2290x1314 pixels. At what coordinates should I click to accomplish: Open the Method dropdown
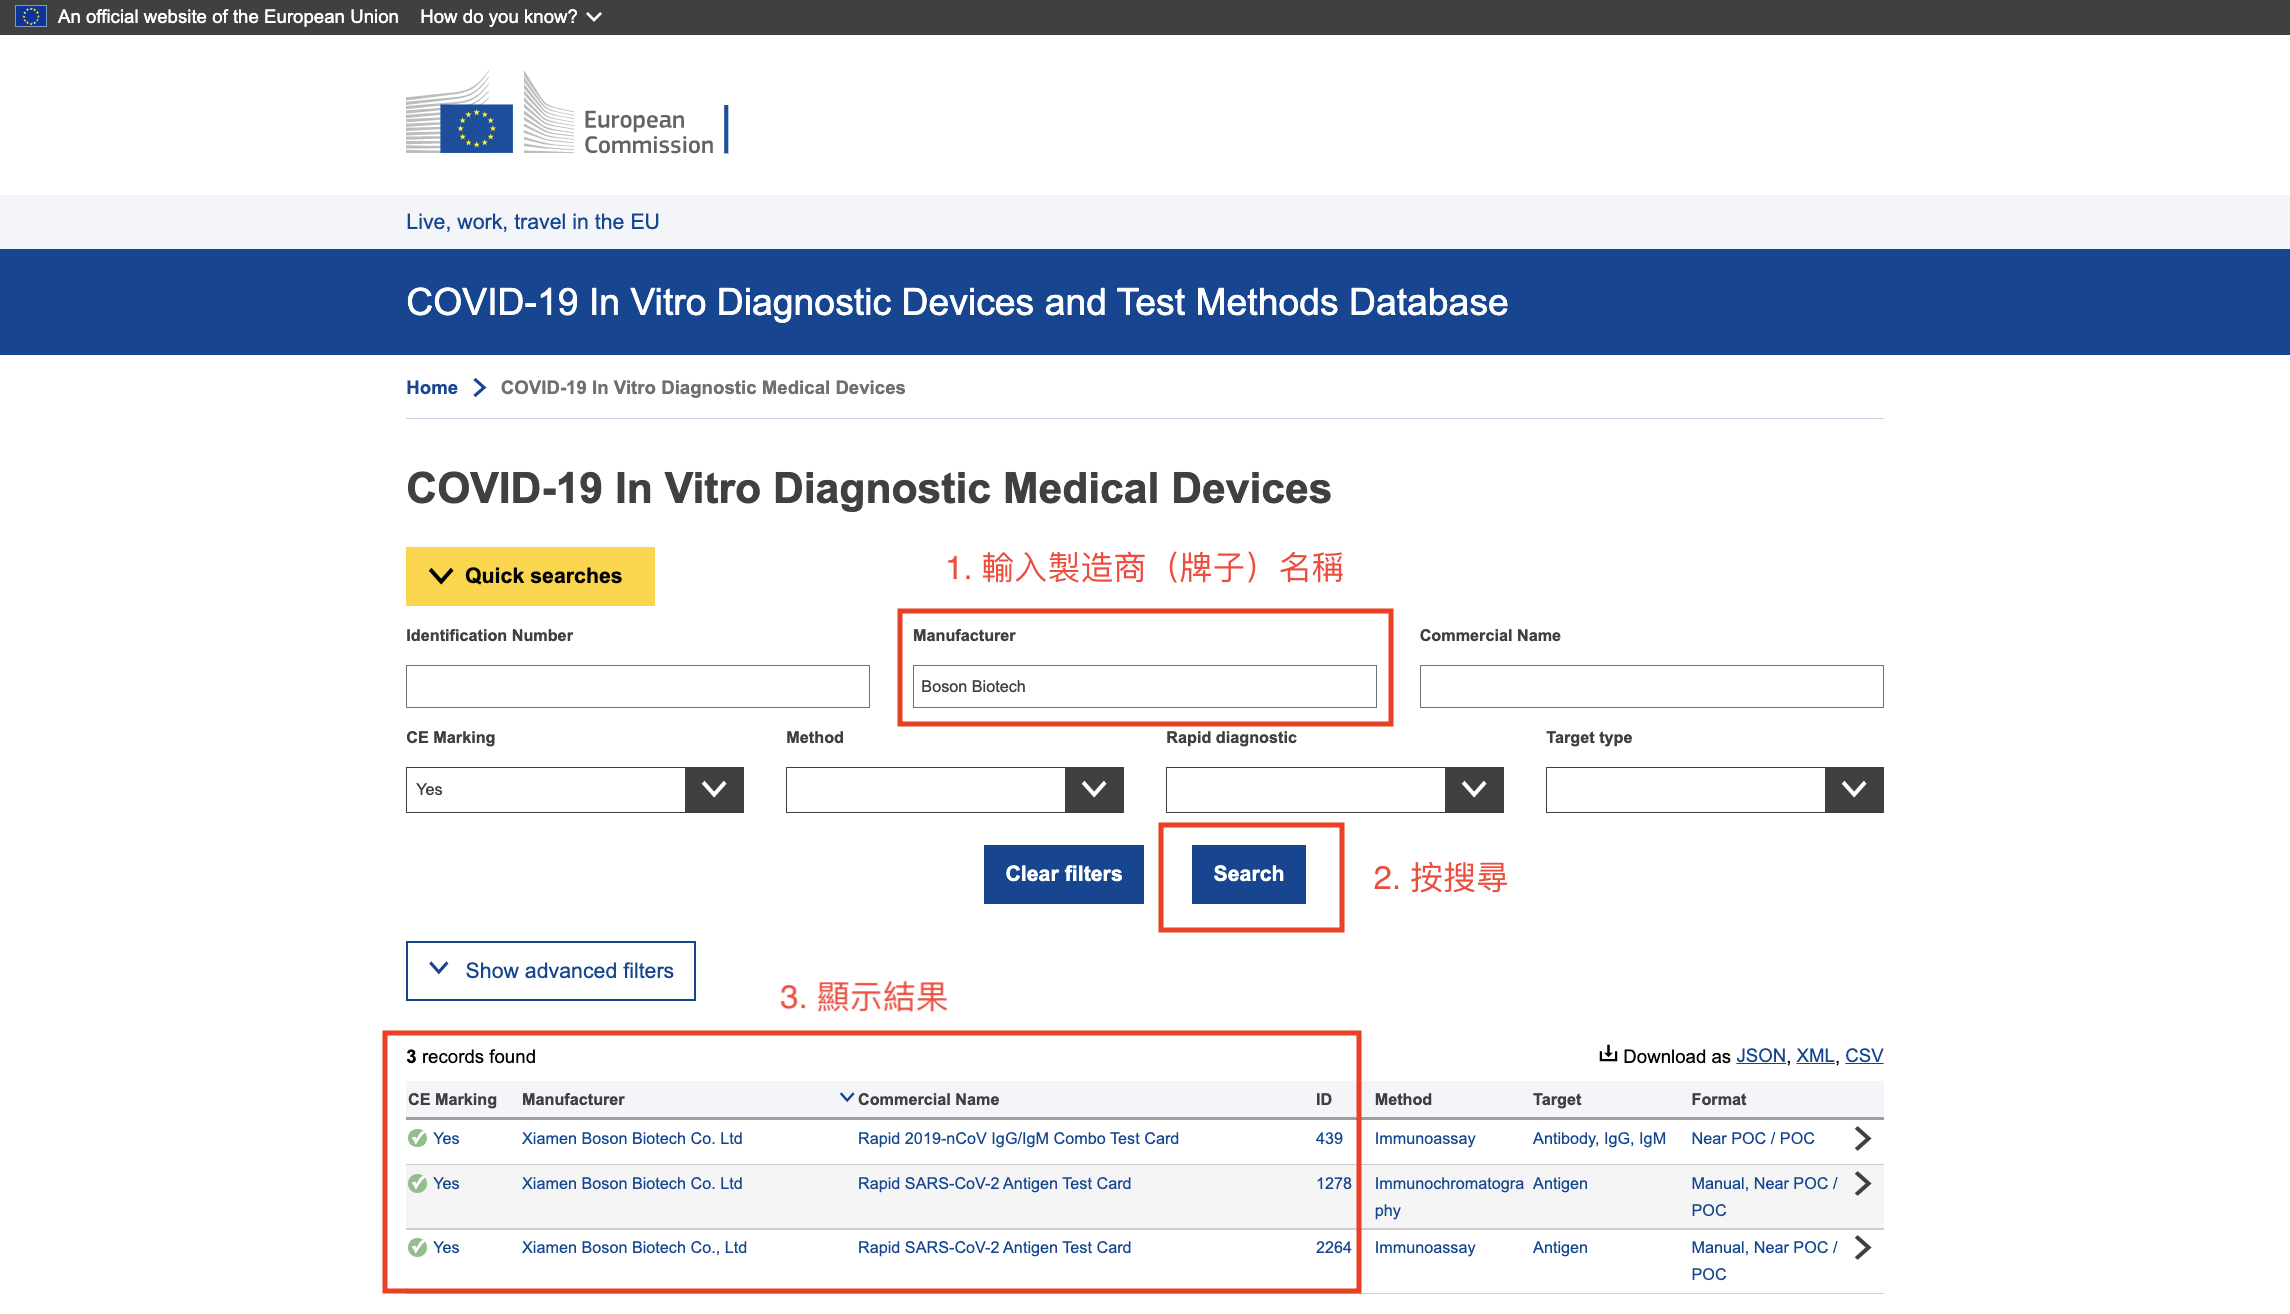pos(1093,789)
